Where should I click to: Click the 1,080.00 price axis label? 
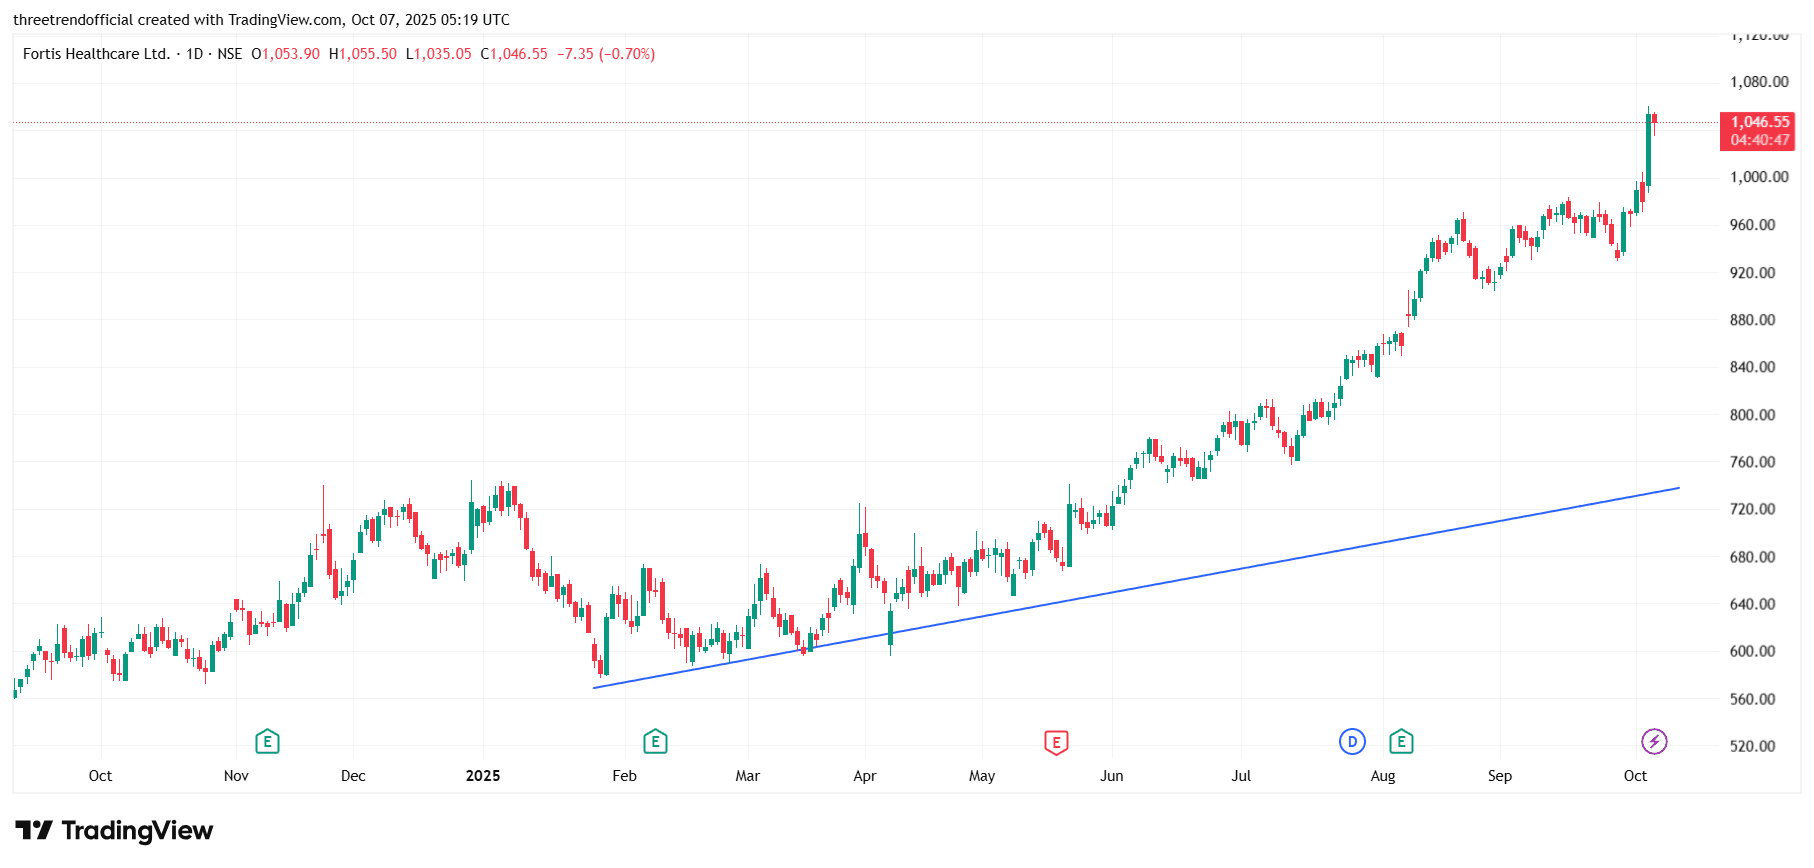coord(1759,82)
